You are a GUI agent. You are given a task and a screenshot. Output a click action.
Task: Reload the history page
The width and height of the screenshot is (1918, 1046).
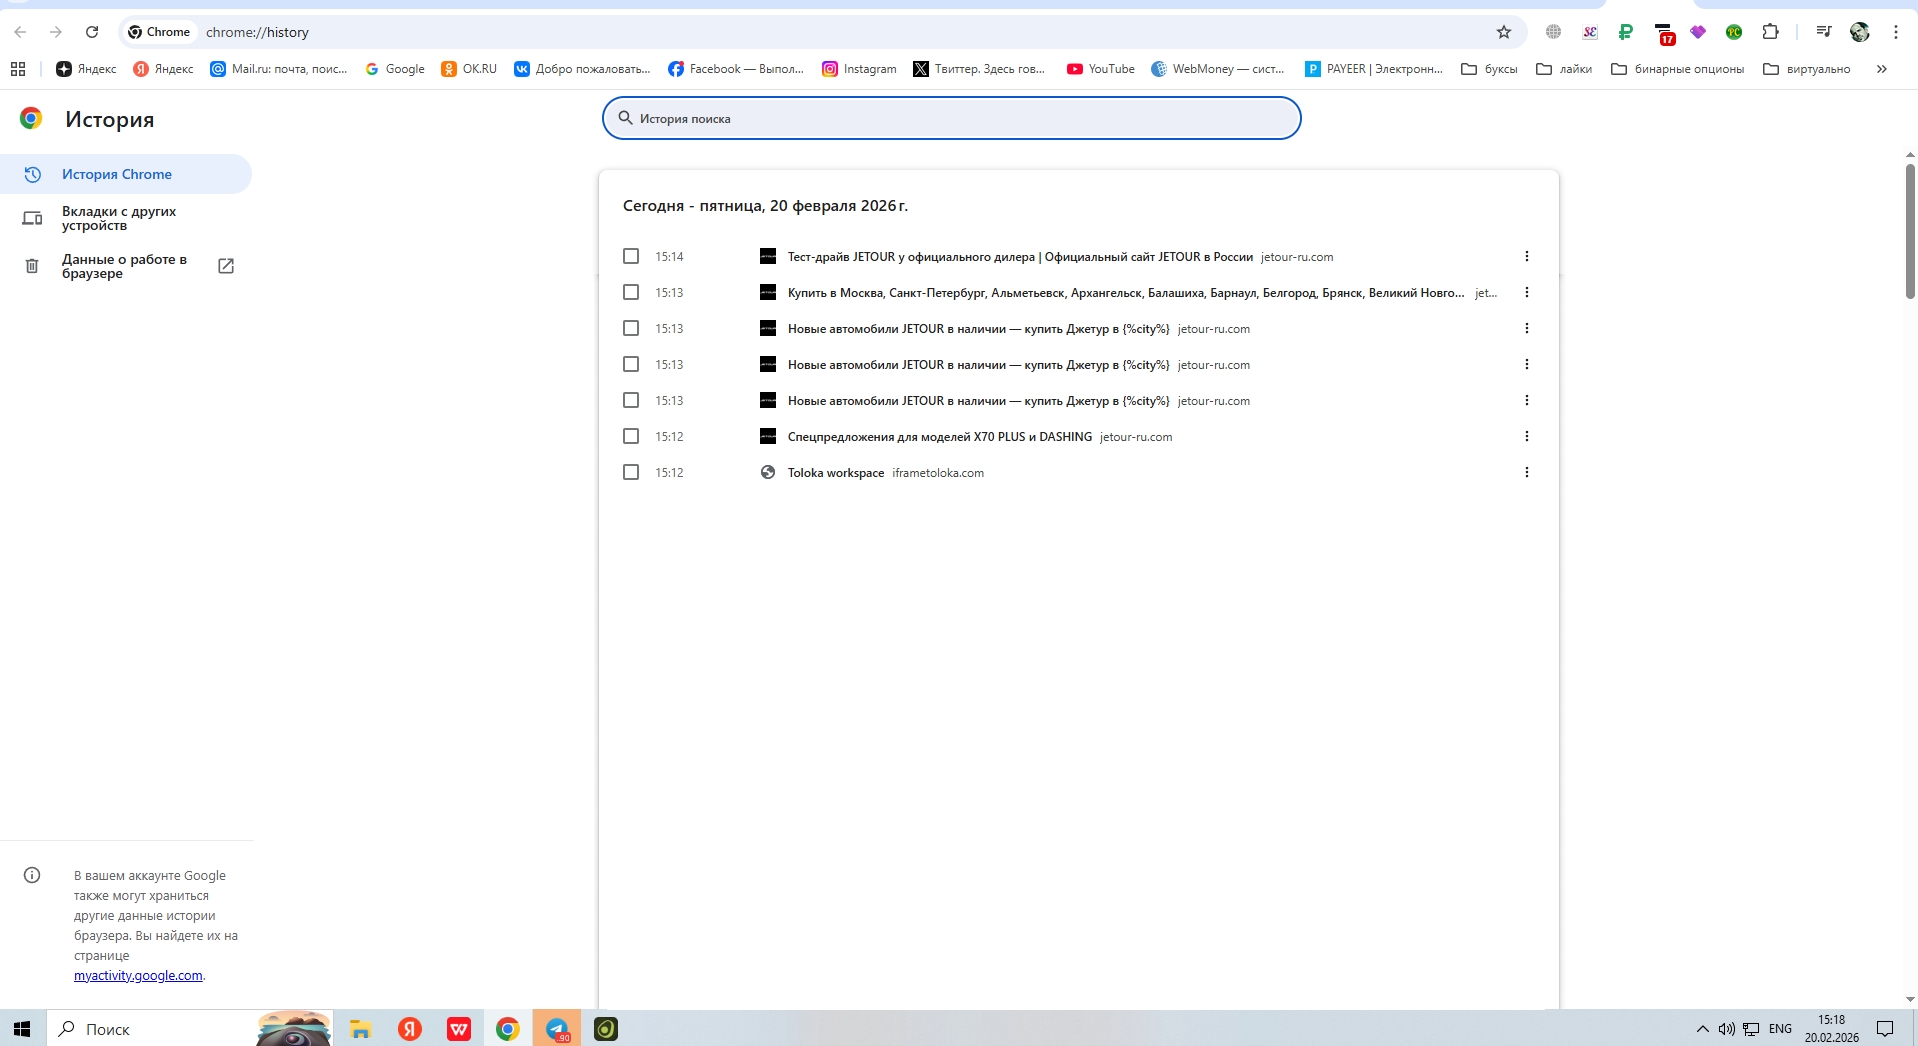click(x=92, y=32)
